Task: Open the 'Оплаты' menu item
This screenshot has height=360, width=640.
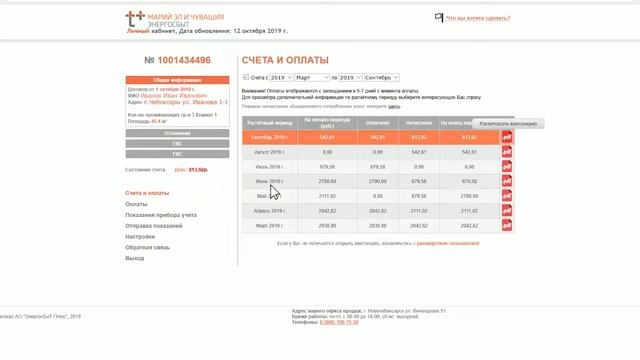Action: pyautogui.click(x=136, y=204)
